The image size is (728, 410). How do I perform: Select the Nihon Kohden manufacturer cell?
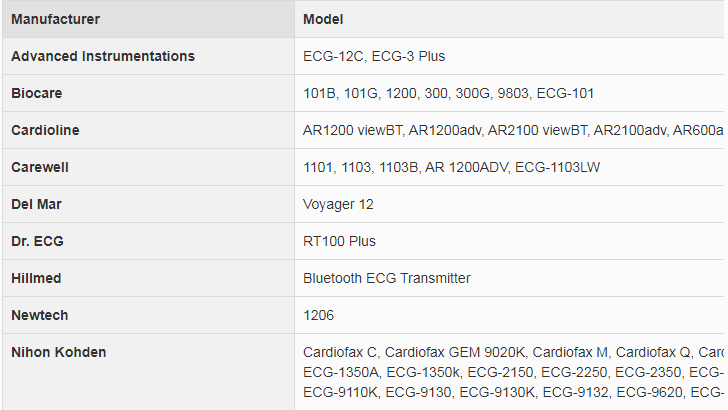[58, 352]
